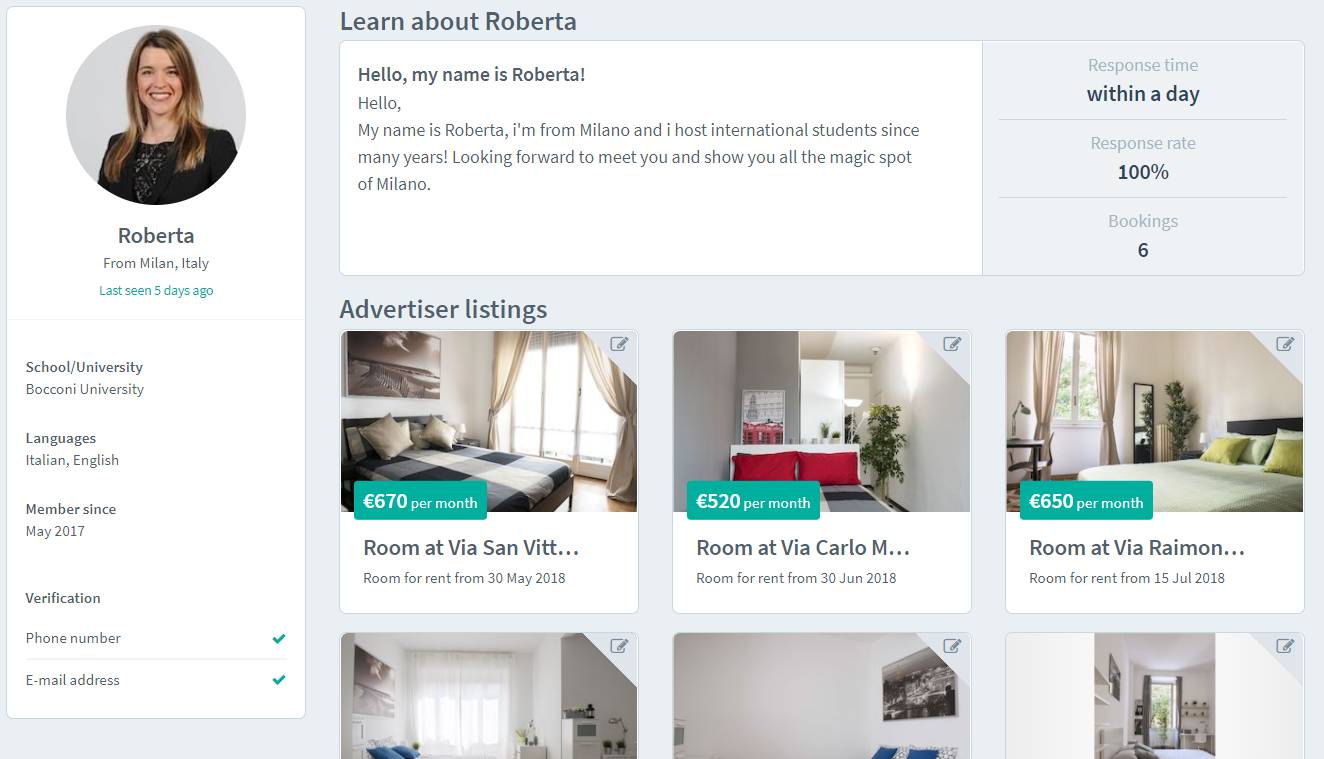Open the €650 per month room photo

click(x=1155, y=421)
